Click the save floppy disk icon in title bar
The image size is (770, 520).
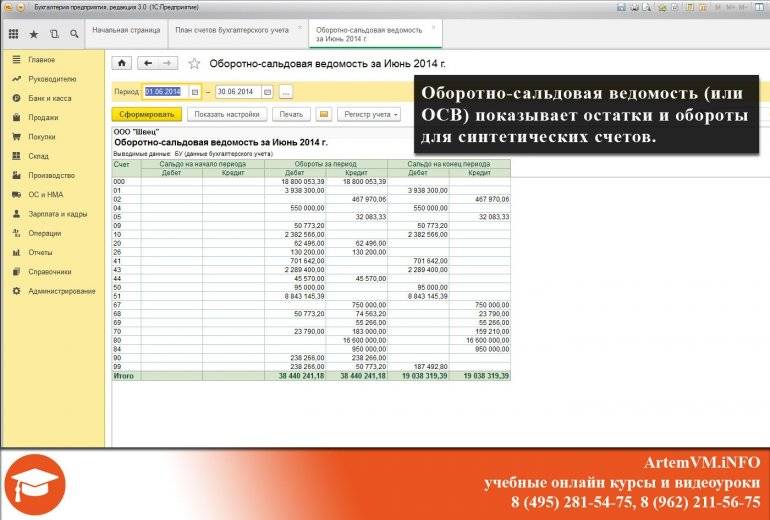click(622, 7)
